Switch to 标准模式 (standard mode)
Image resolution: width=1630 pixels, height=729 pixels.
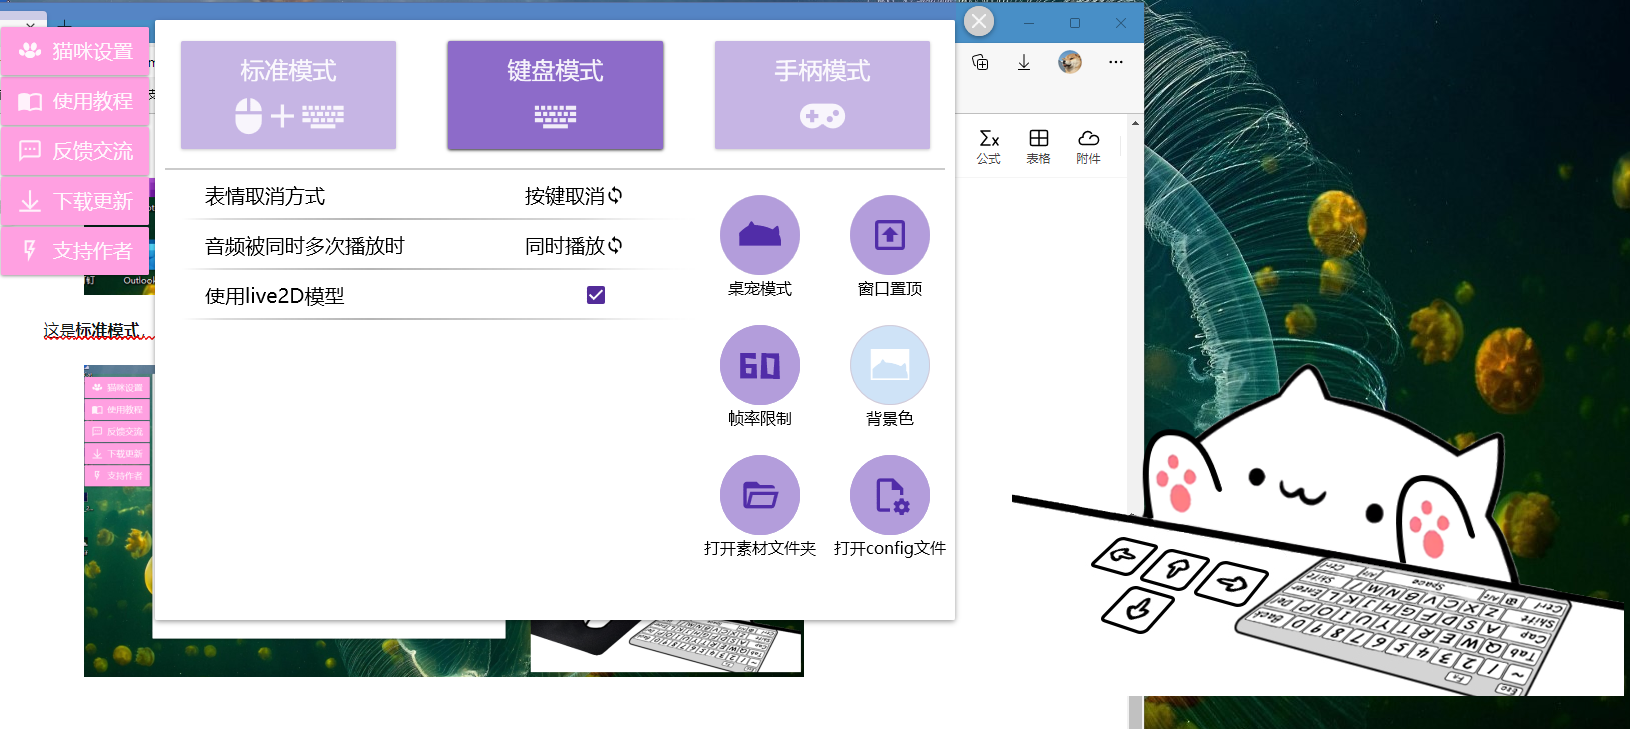(288, 95)
